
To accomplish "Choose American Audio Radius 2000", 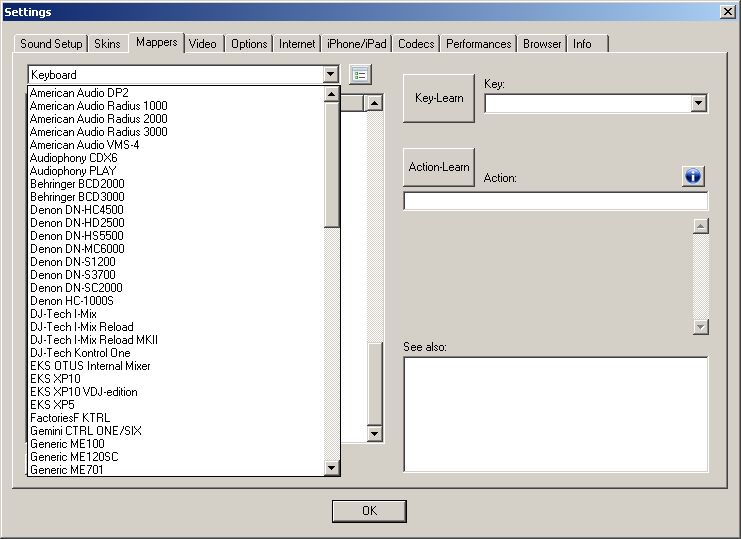I will point(176,119).
